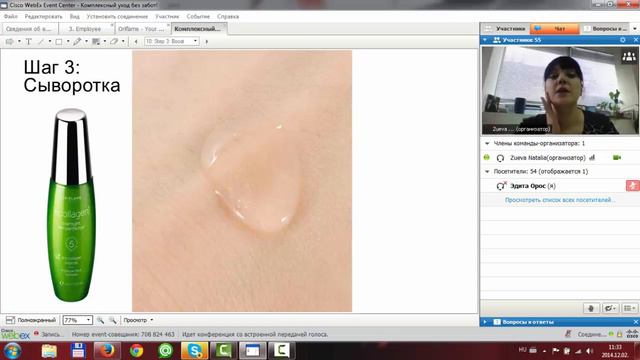Viewport: 640px width, 360px height.
Task: Click the Запись recording indicator
Action: pyautogui.click(x=49, y=334)
